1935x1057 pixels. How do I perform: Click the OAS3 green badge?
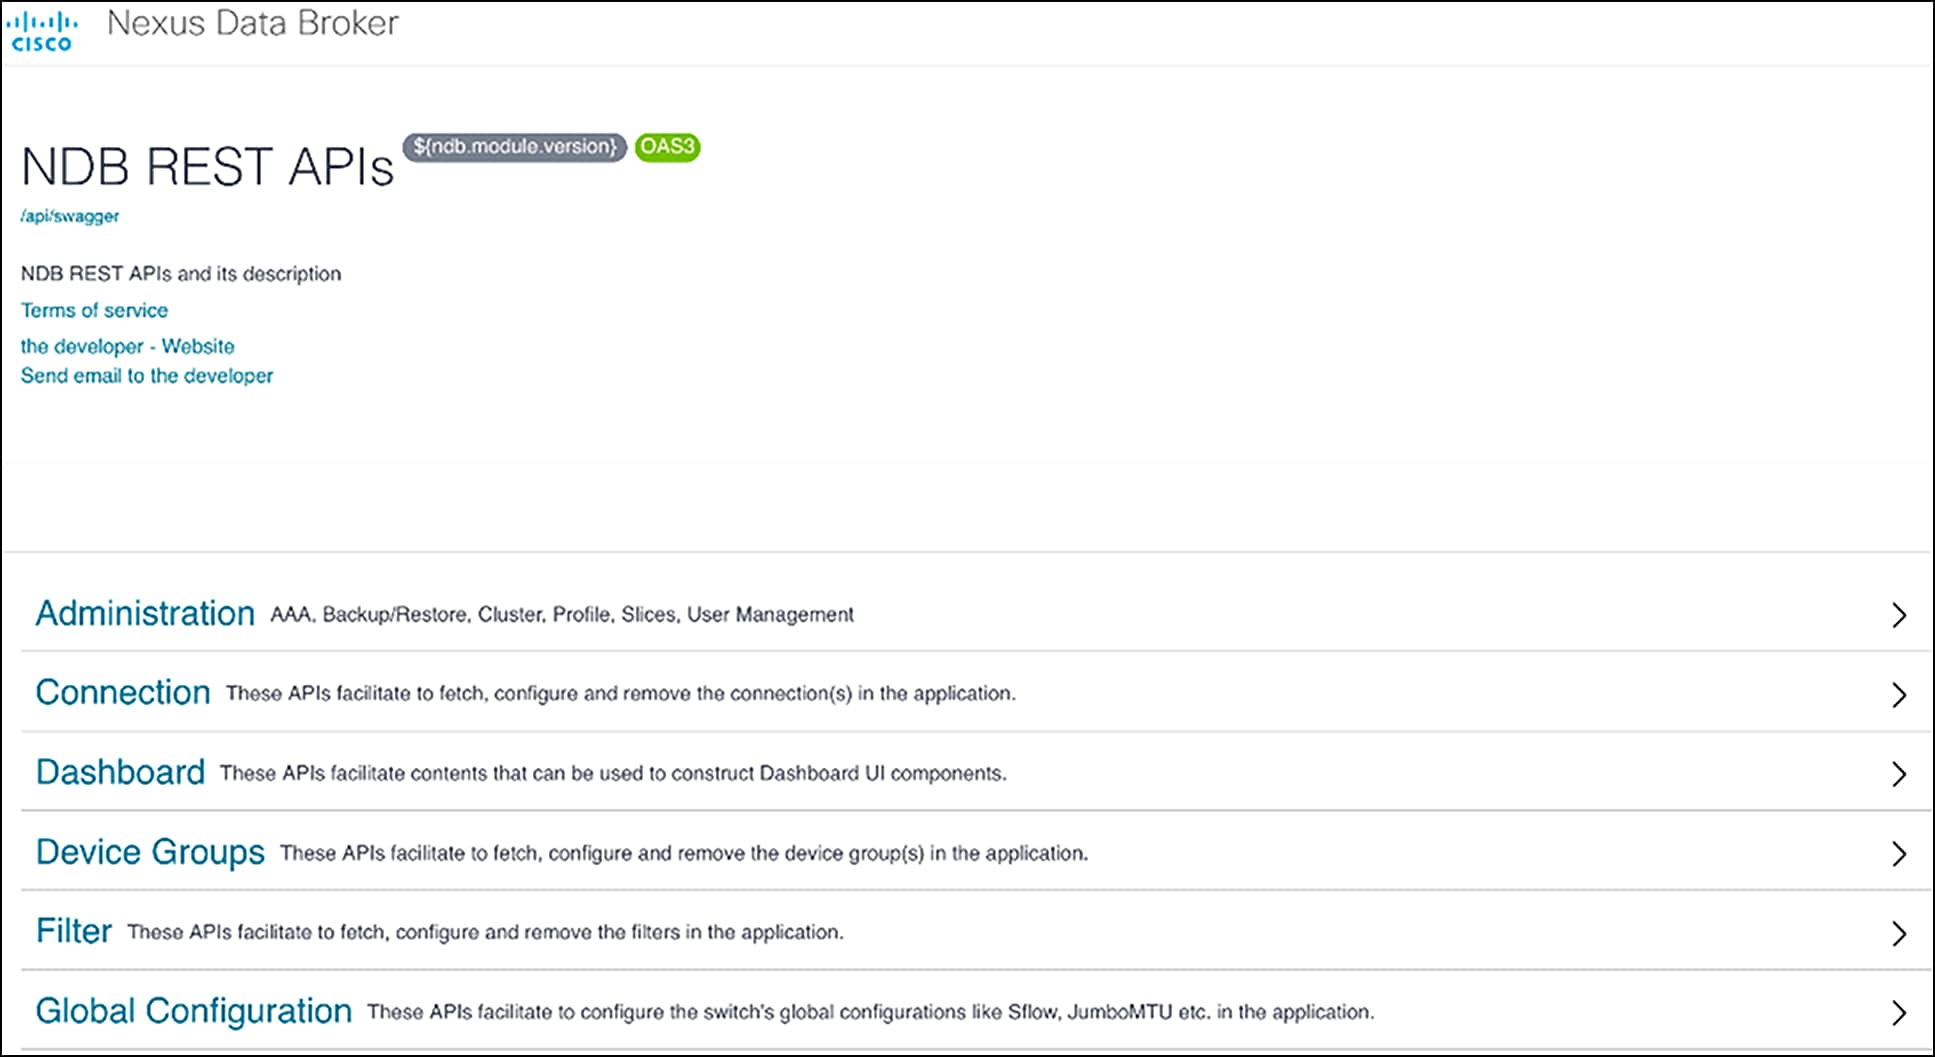[667, 147]
